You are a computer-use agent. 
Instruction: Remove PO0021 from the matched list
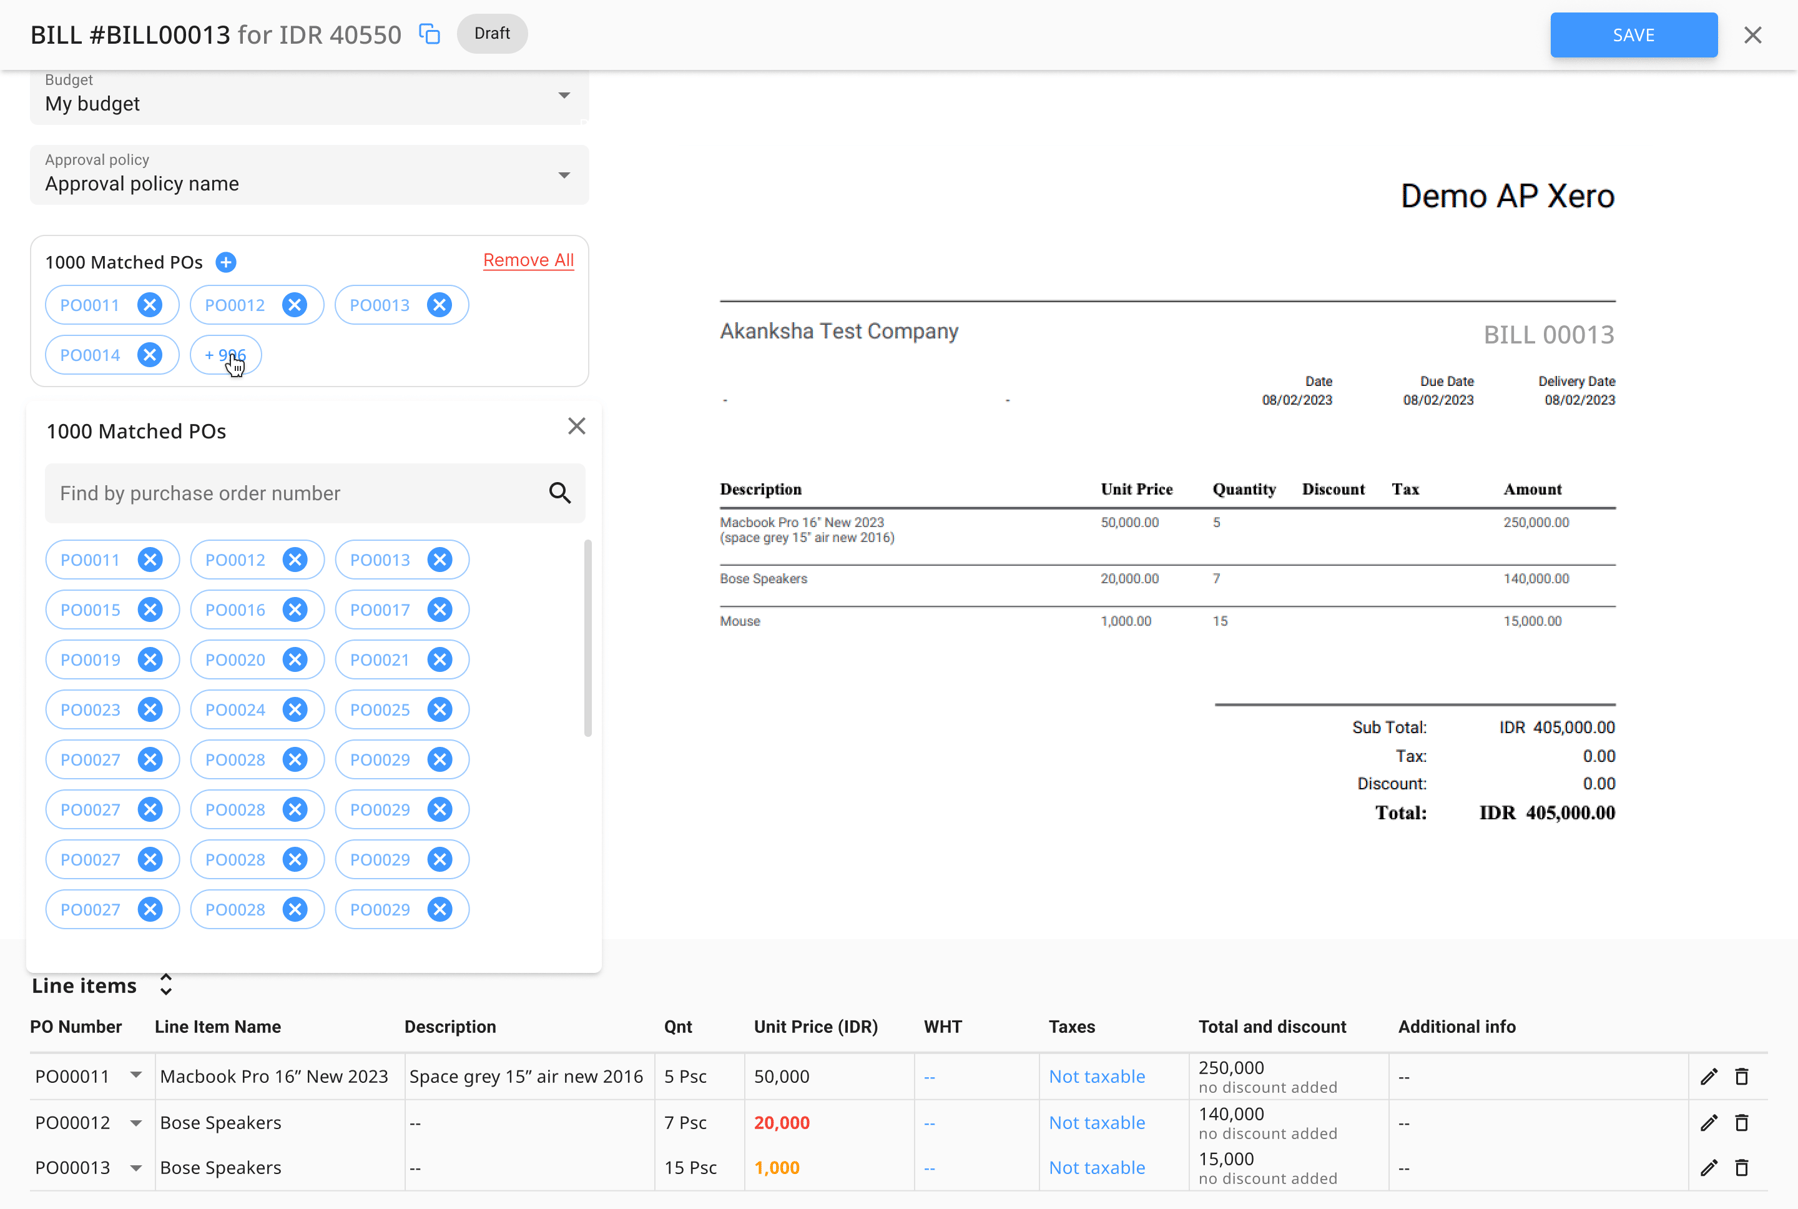point(440,660)
